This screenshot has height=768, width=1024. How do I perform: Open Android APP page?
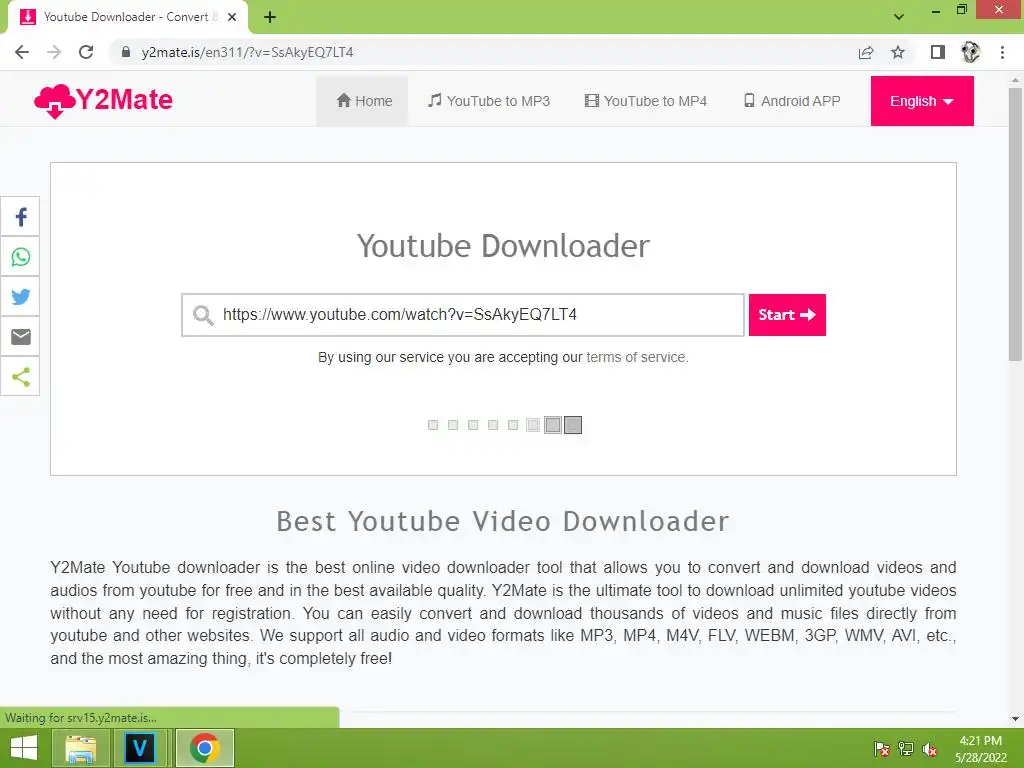pos(792,101)
